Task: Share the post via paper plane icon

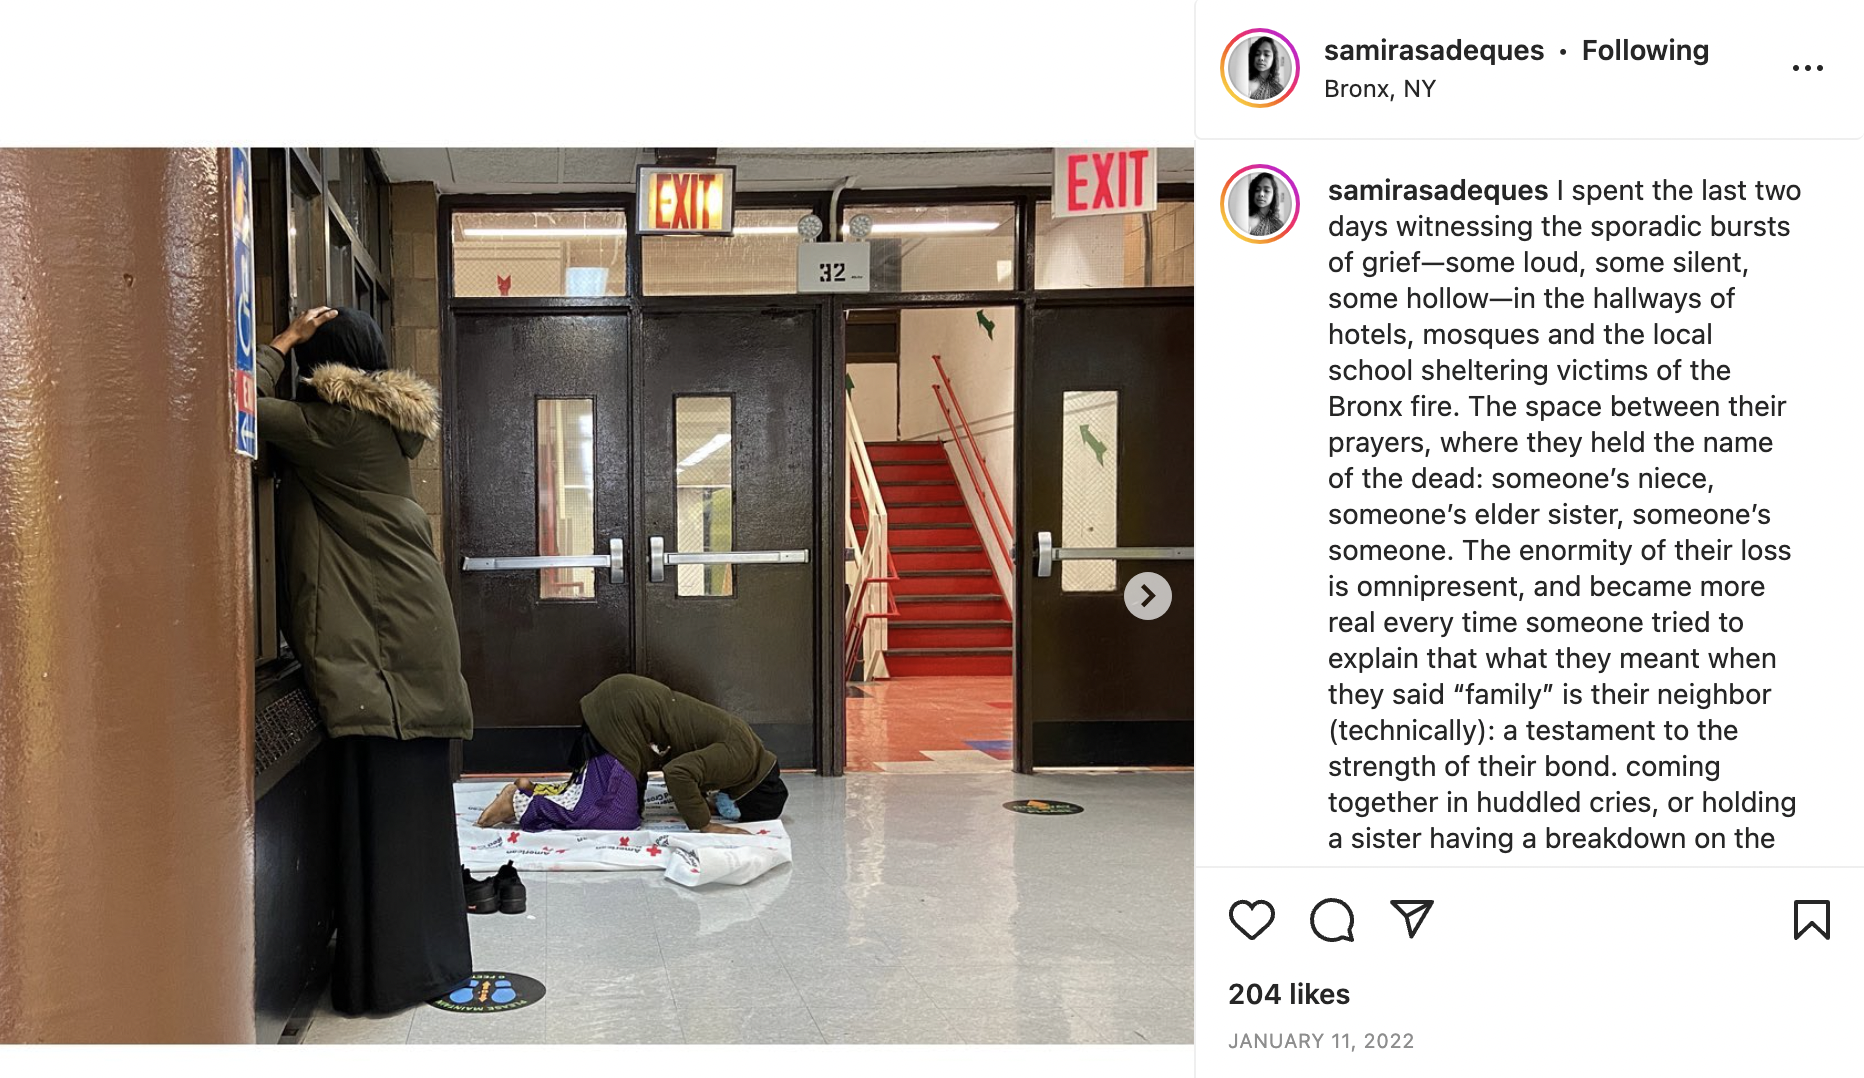Action: 1412,919
